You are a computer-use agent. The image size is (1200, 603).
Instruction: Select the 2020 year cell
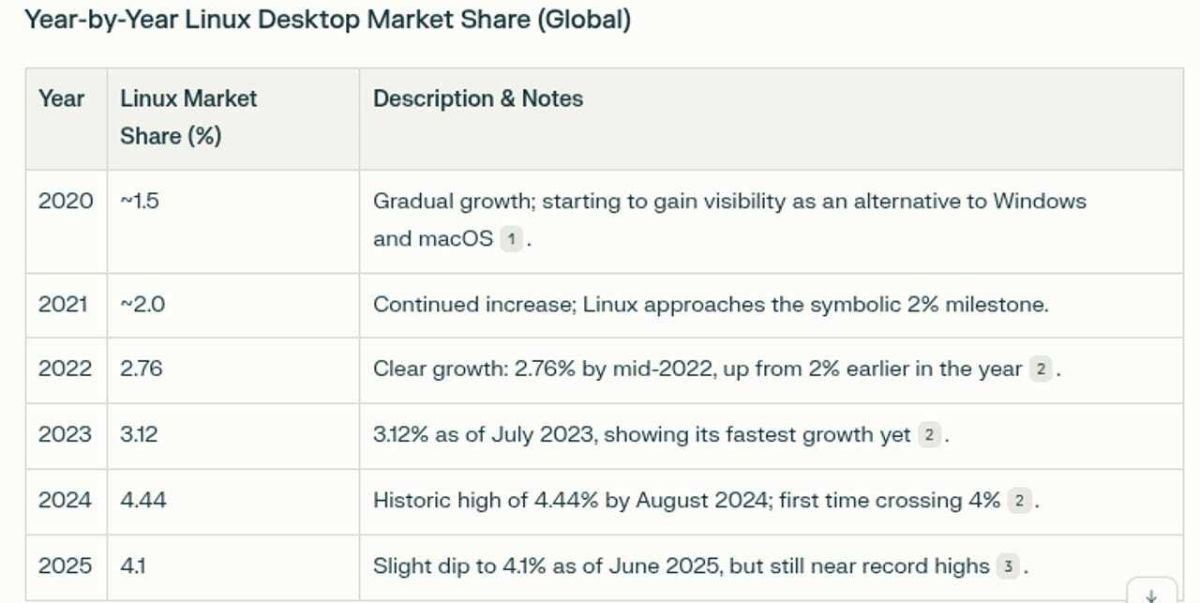[x=65, y=201]
